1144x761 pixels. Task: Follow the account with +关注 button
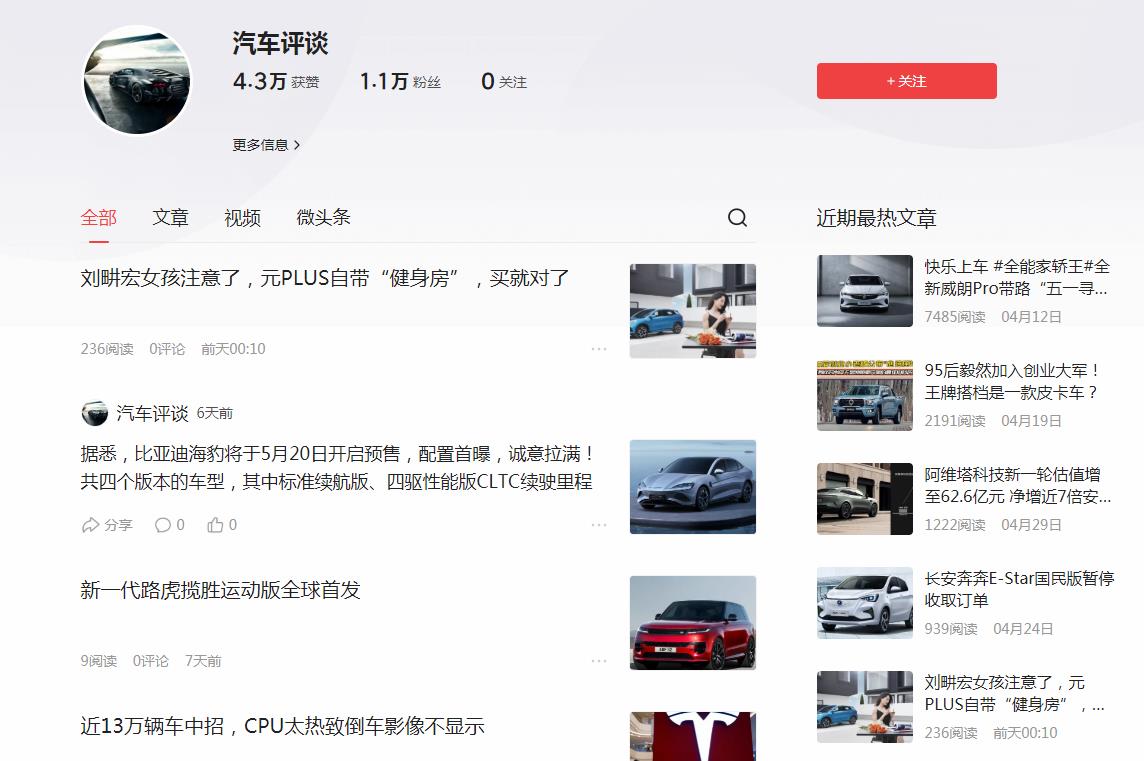[x=906, y=81]
